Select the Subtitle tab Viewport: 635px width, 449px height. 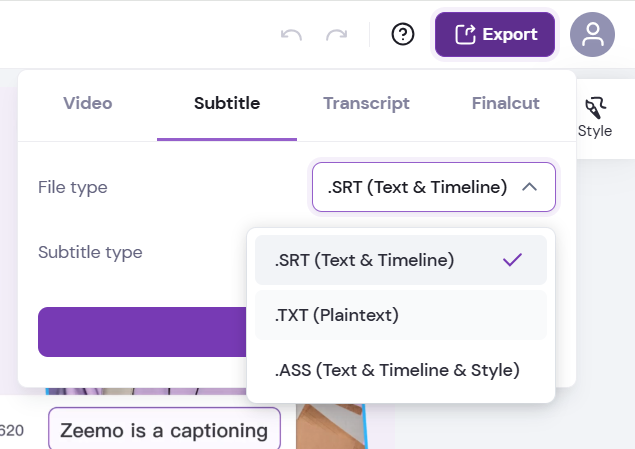click(x=227, y=103)
